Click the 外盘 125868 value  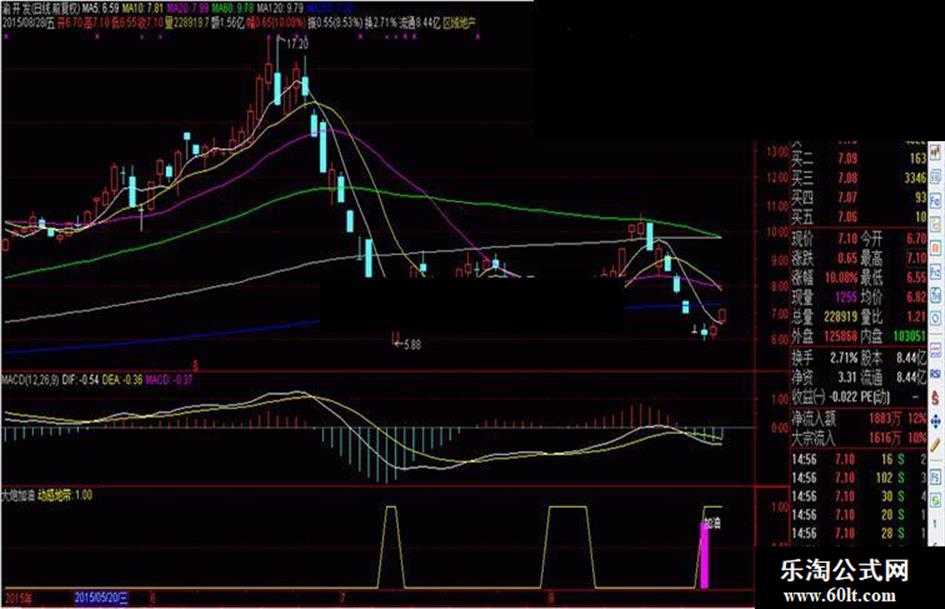824,336
